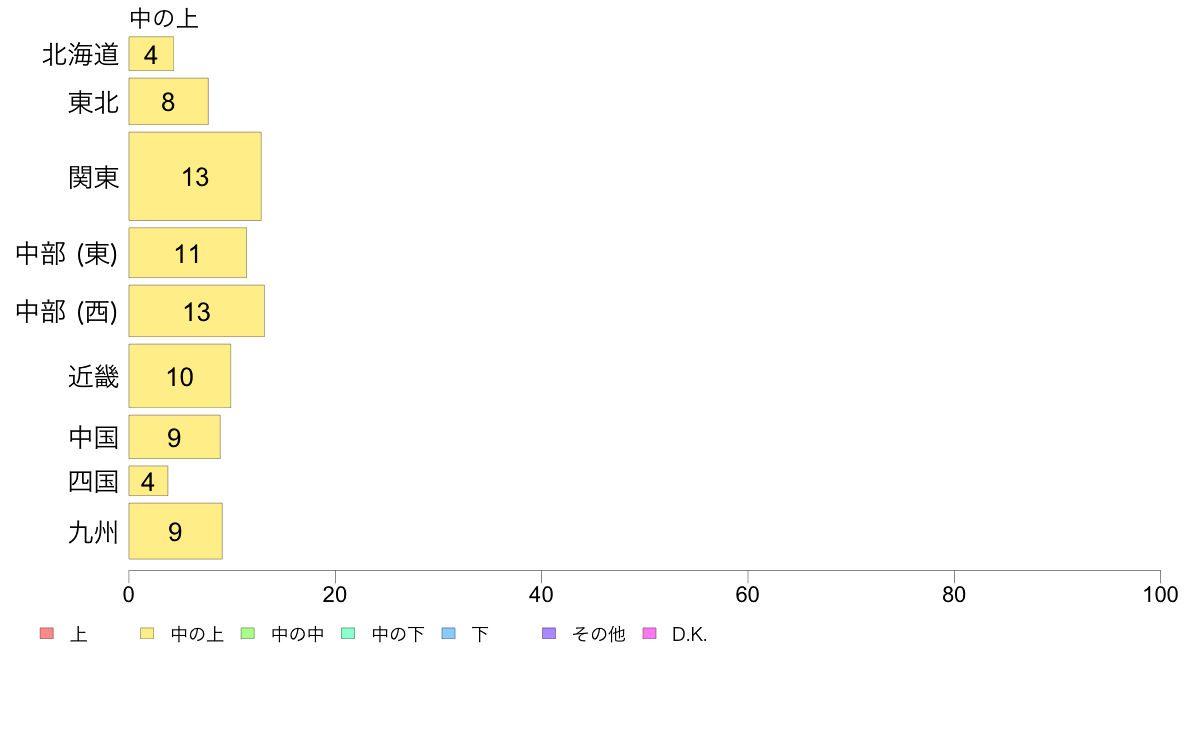1188x736 pixels.
Task: Select the 近畿 bar showing 10
Action: point(180,376)
